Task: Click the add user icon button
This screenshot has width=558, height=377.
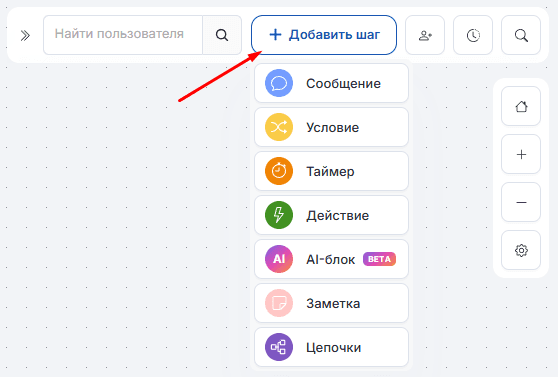Action: (425, 35)
